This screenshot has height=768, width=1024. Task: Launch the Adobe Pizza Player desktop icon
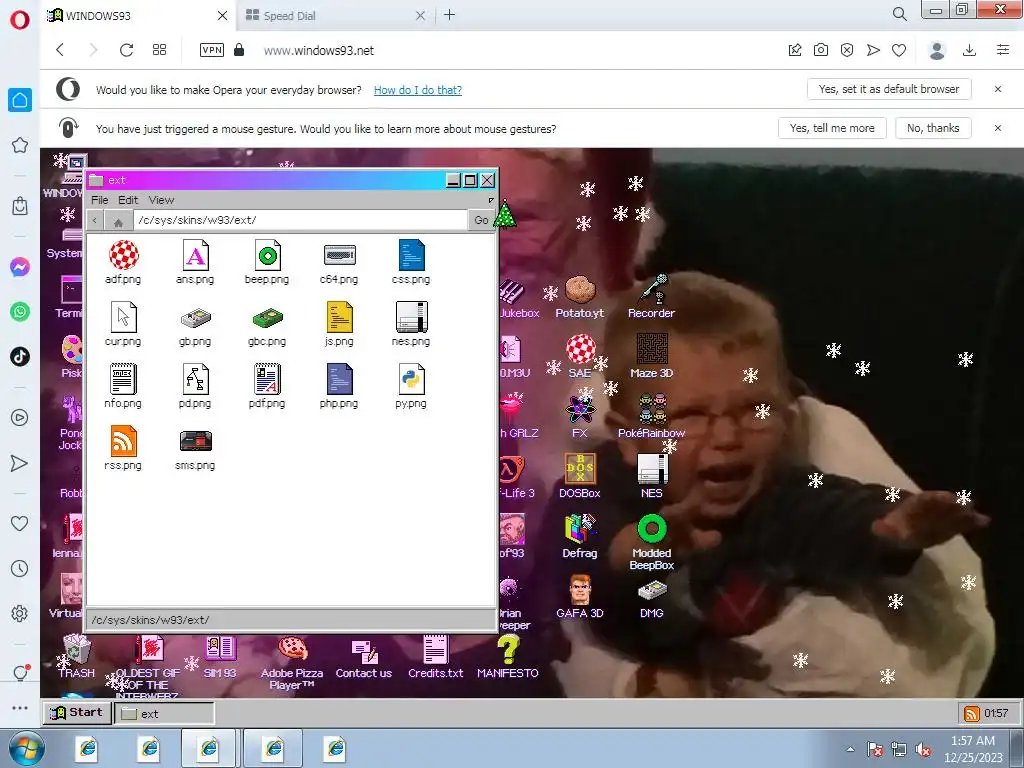291,650
